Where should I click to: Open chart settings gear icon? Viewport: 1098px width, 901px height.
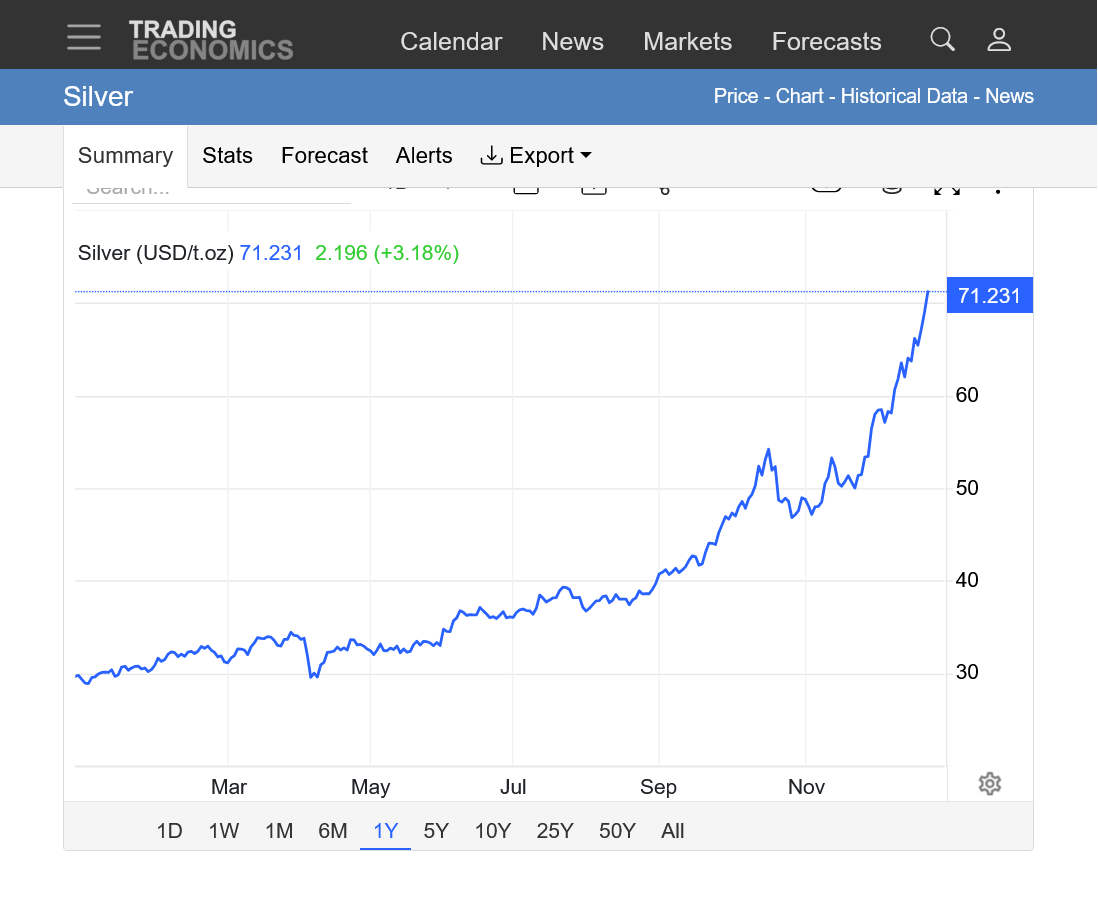tap(989, 784)
